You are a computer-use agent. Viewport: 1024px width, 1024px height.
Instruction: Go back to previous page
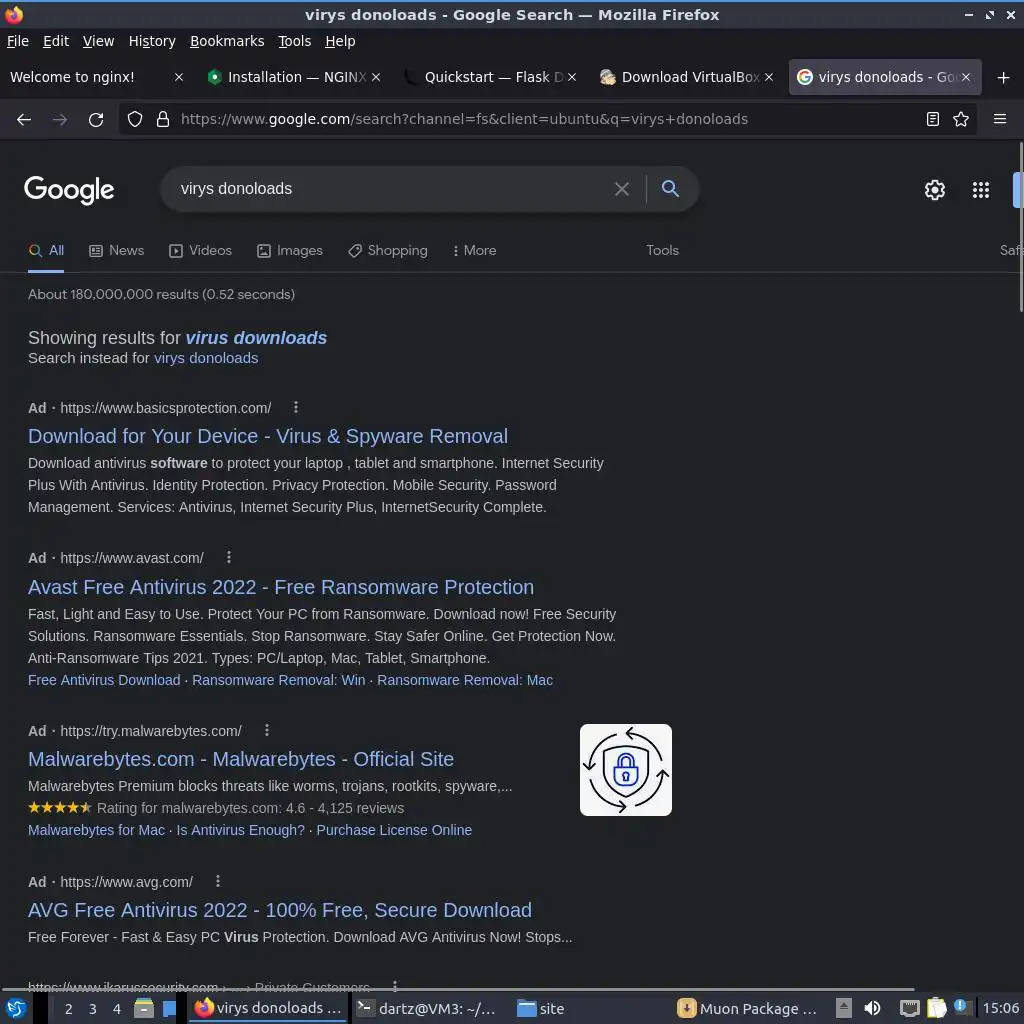[24, 119]
